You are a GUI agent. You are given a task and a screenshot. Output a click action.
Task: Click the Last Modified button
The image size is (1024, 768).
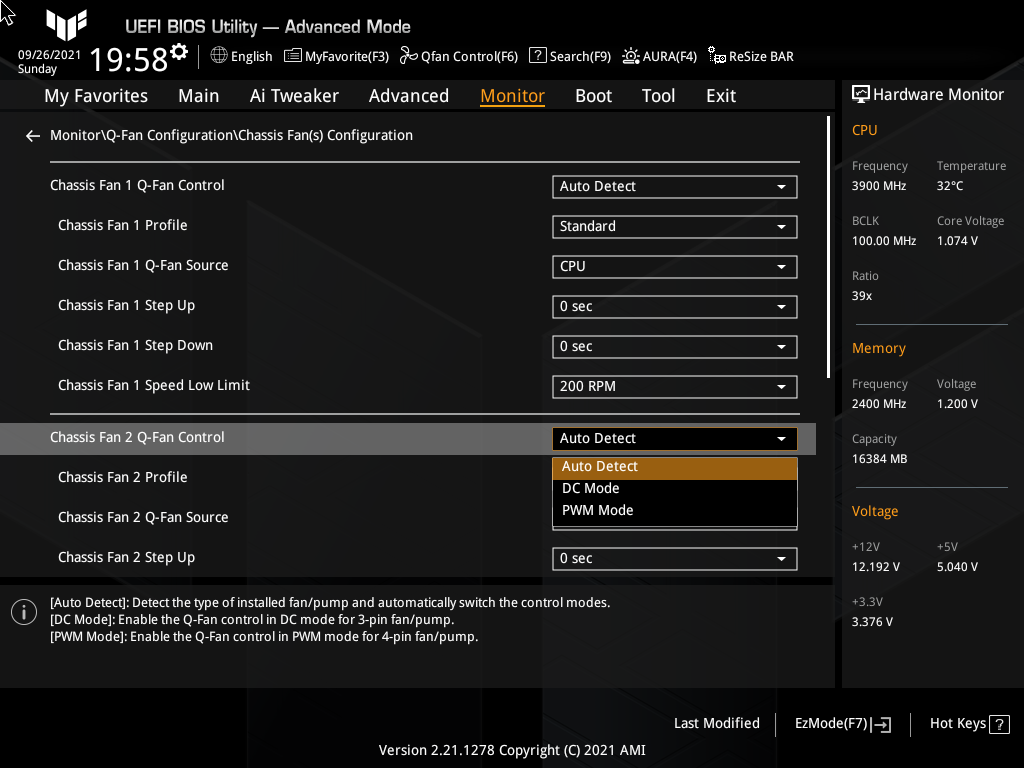716,723
